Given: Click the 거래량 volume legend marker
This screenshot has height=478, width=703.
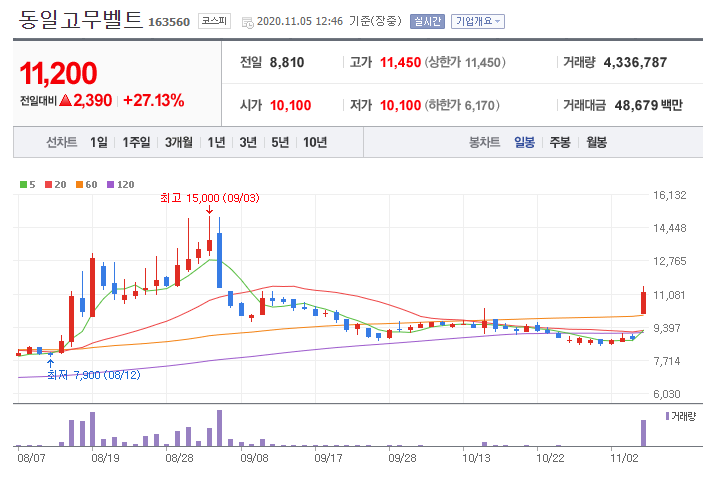Looking at the screenshot, I should 667,417.
